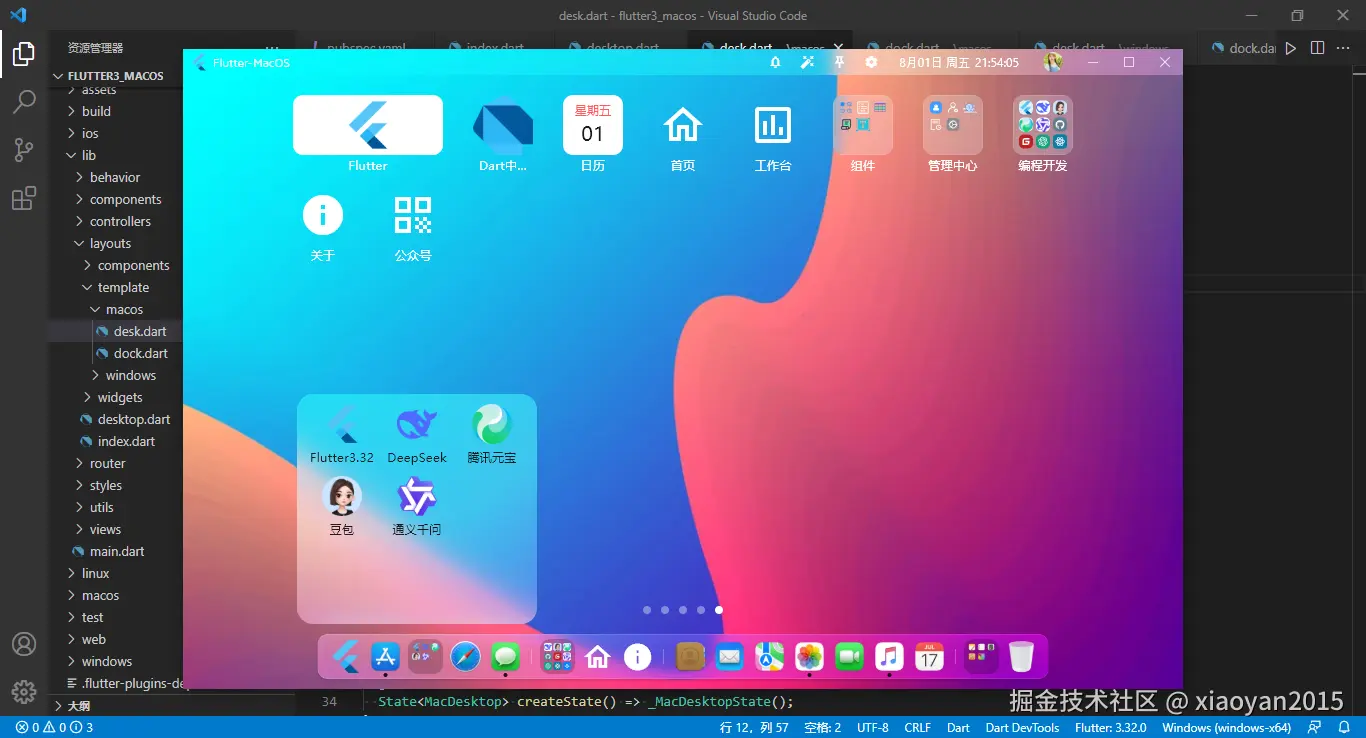
Task: Toggle the pin icon in Flutter-MacOS bar
Action: pyautogui.click(x=839, y=62)
